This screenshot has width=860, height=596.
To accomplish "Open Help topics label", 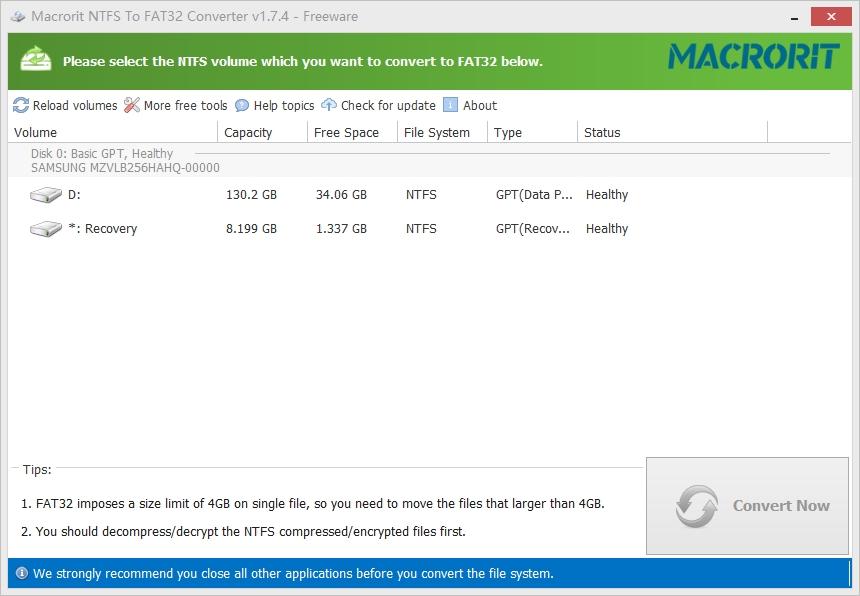I will 284,106.
